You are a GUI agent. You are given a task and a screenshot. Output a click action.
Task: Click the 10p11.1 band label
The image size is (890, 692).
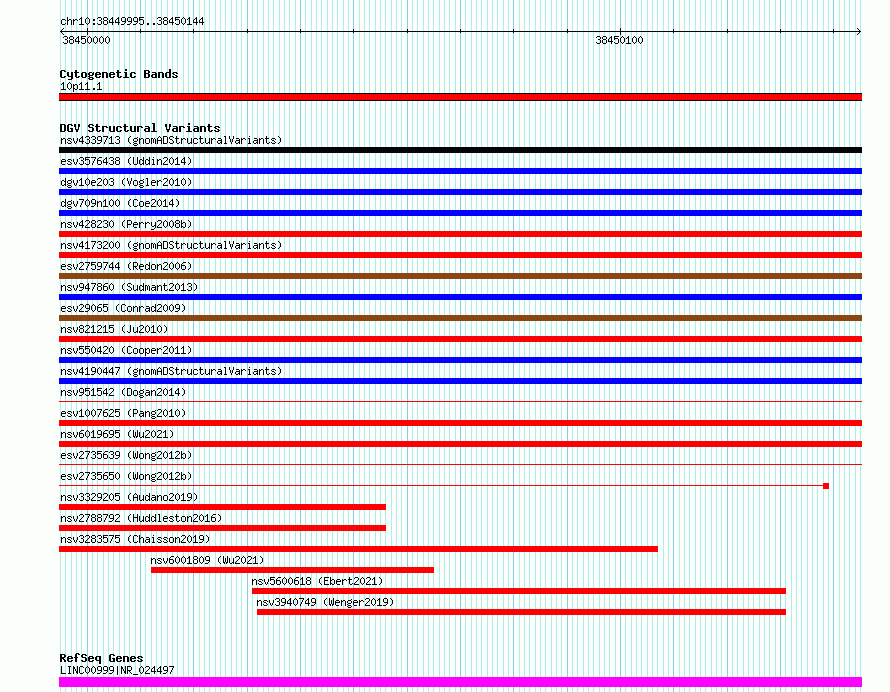(x=81, y=86)
